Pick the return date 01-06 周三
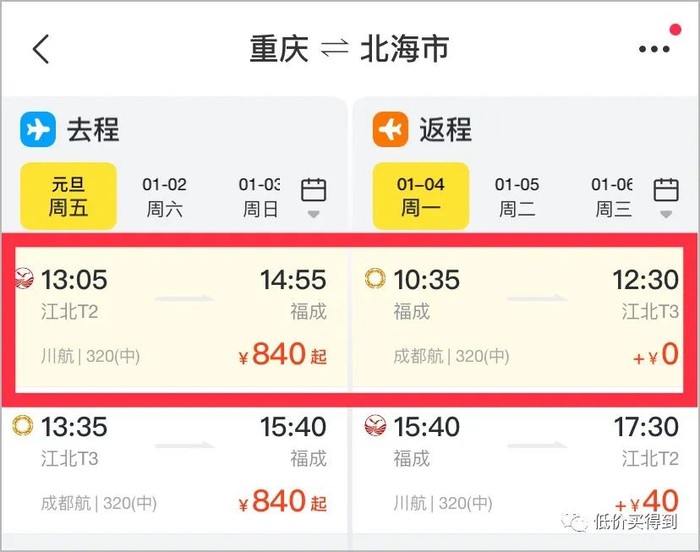This screenshot has width=700, height=552. tap(611, 196)
